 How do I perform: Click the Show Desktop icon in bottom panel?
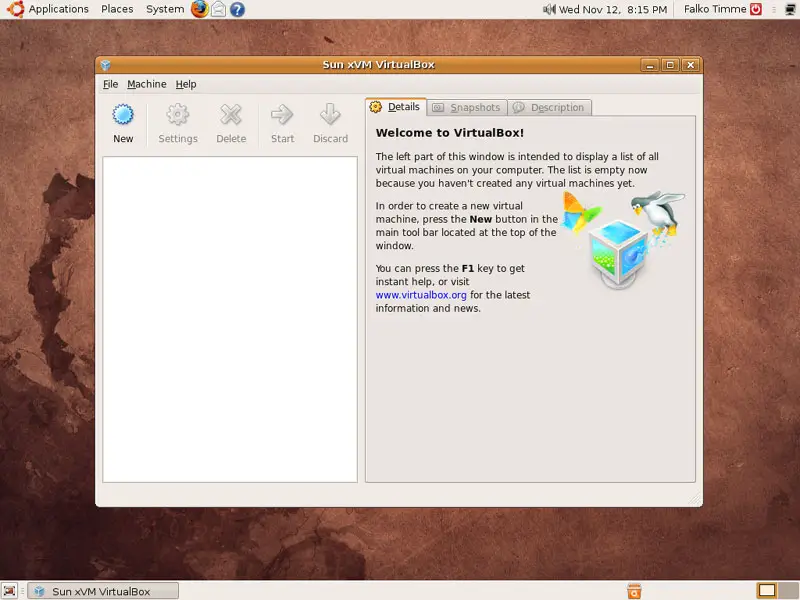[9, 591]
